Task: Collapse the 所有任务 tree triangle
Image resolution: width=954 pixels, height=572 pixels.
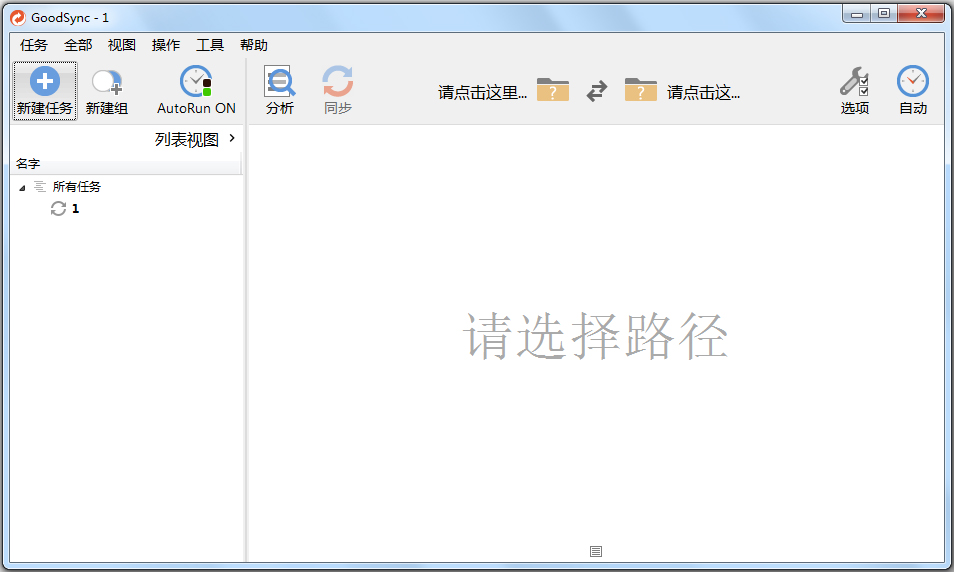Action: tap(22, 188)
